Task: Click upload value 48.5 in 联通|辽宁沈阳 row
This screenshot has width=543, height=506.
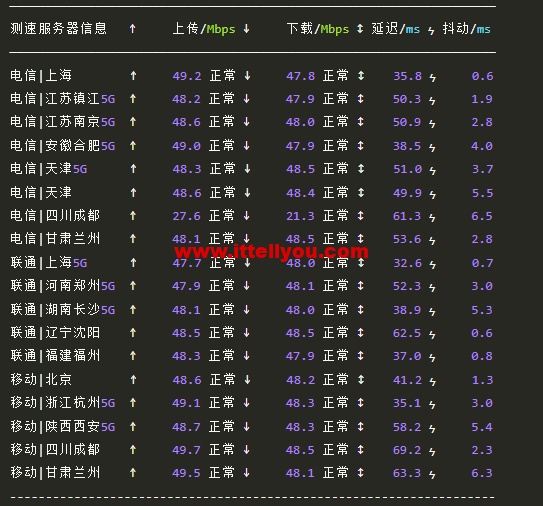Action: [x=186, y=333]
